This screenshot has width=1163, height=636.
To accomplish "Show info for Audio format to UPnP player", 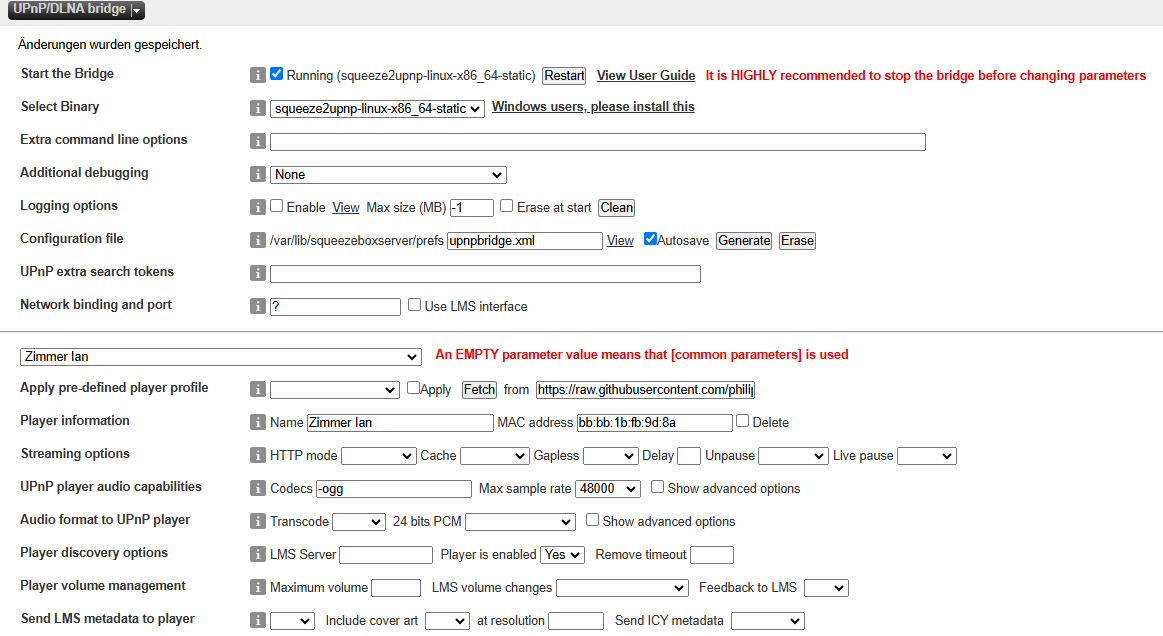I will click(x=257, y=521).
